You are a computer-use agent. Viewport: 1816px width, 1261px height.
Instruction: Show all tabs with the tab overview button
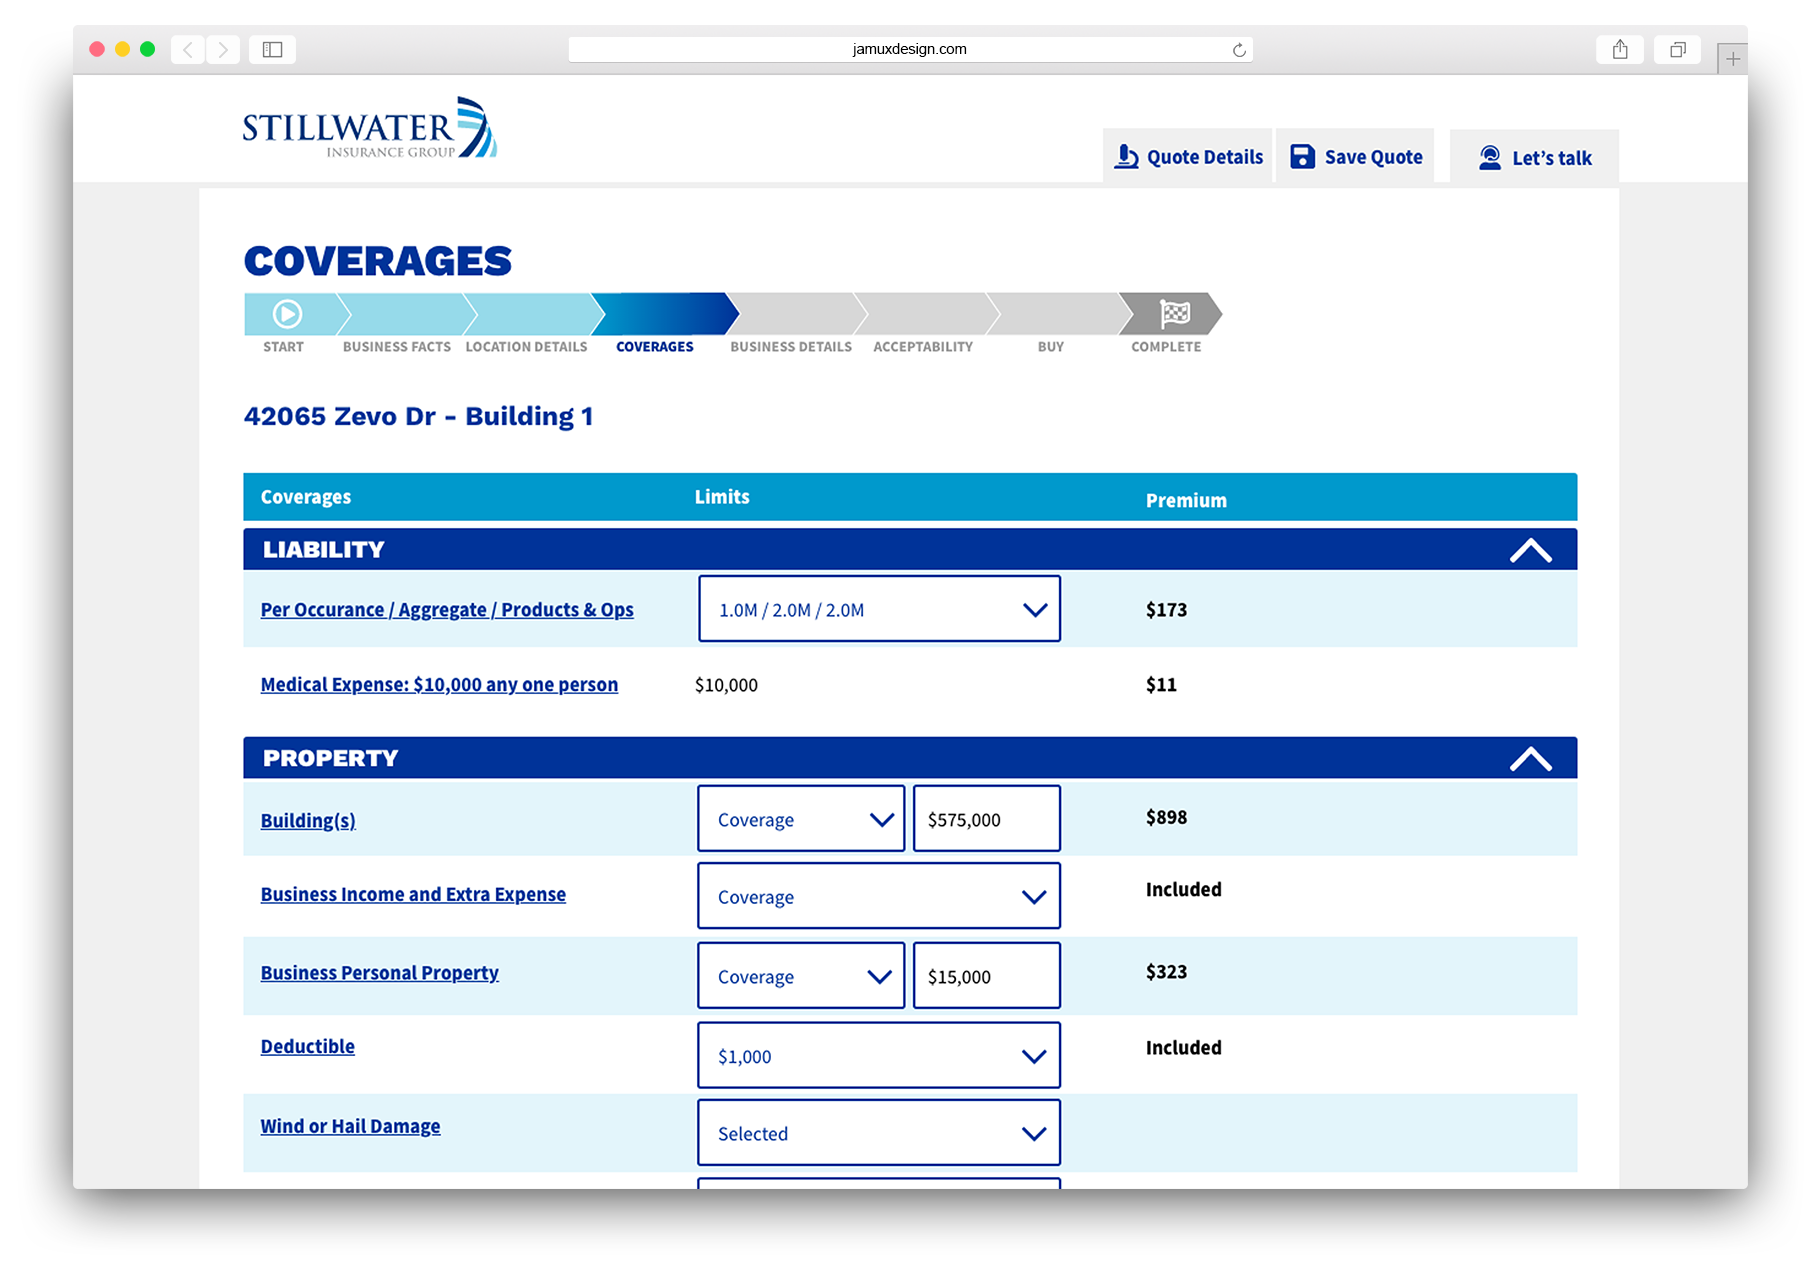point(1677,49)
